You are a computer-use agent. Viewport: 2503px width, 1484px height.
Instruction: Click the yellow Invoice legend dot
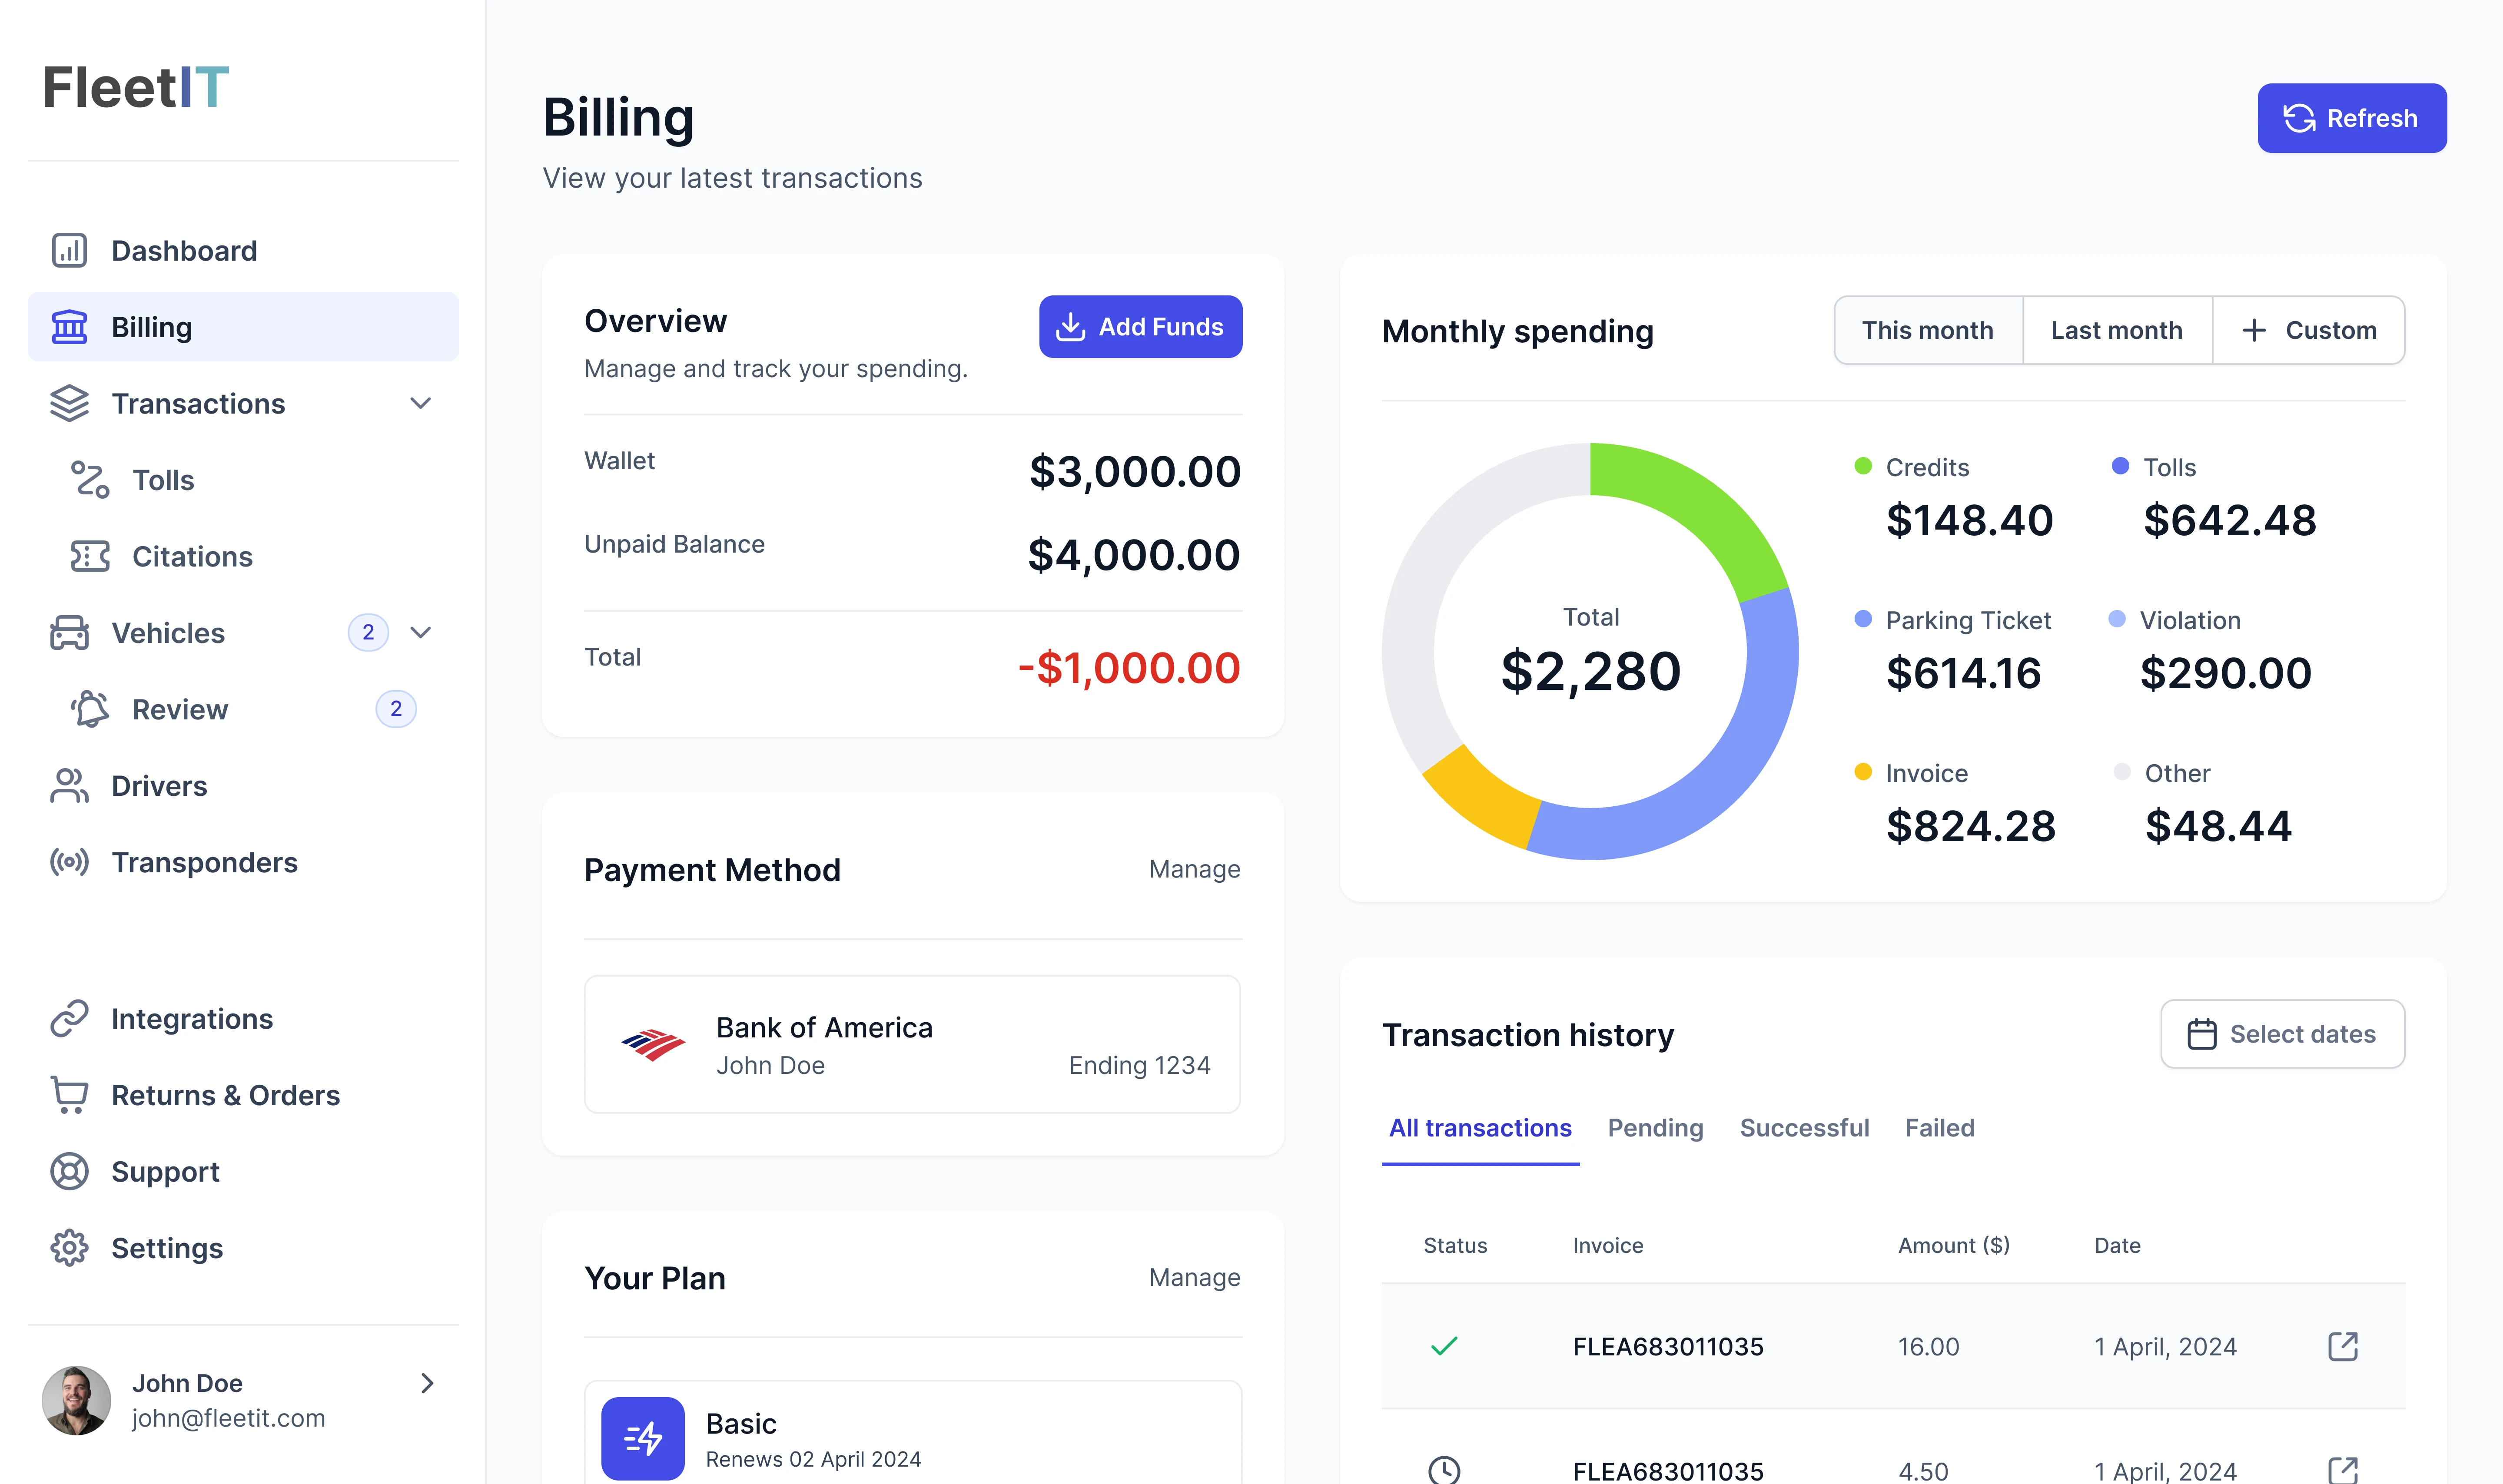tap(1863, 772)
